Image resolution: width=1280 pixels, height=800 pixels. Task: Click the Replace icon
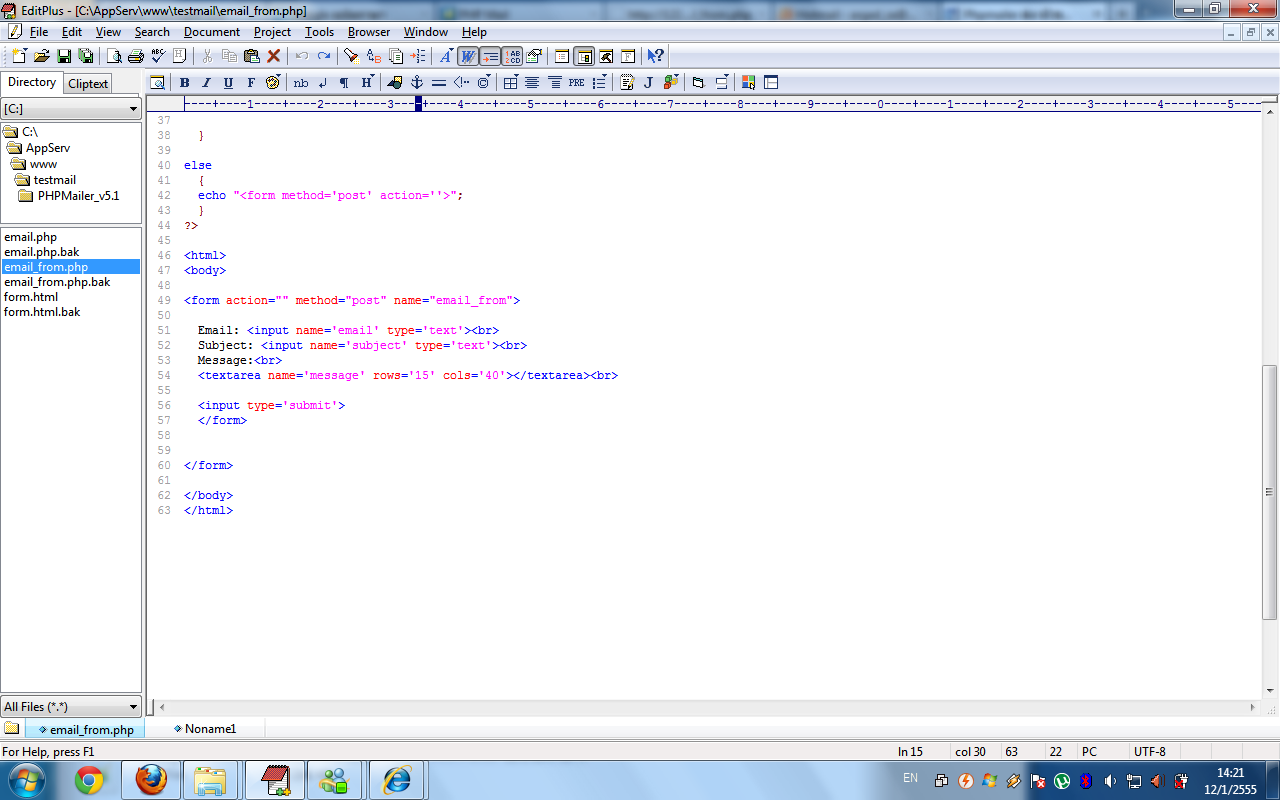click(x=374, y=56)
